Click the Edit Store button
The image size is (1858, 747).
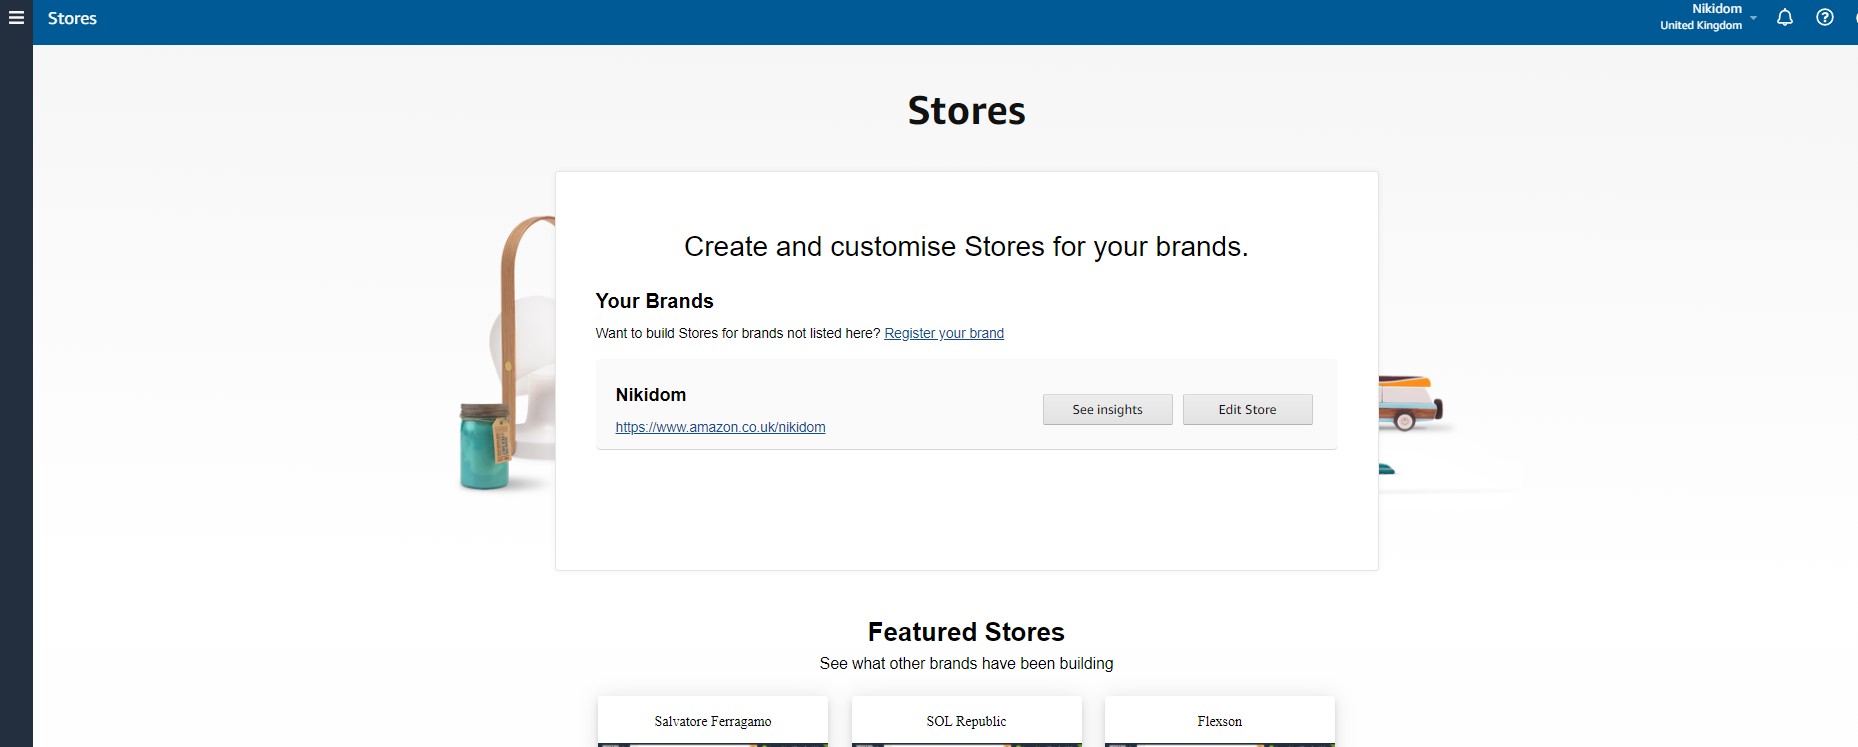[1247, 409]
